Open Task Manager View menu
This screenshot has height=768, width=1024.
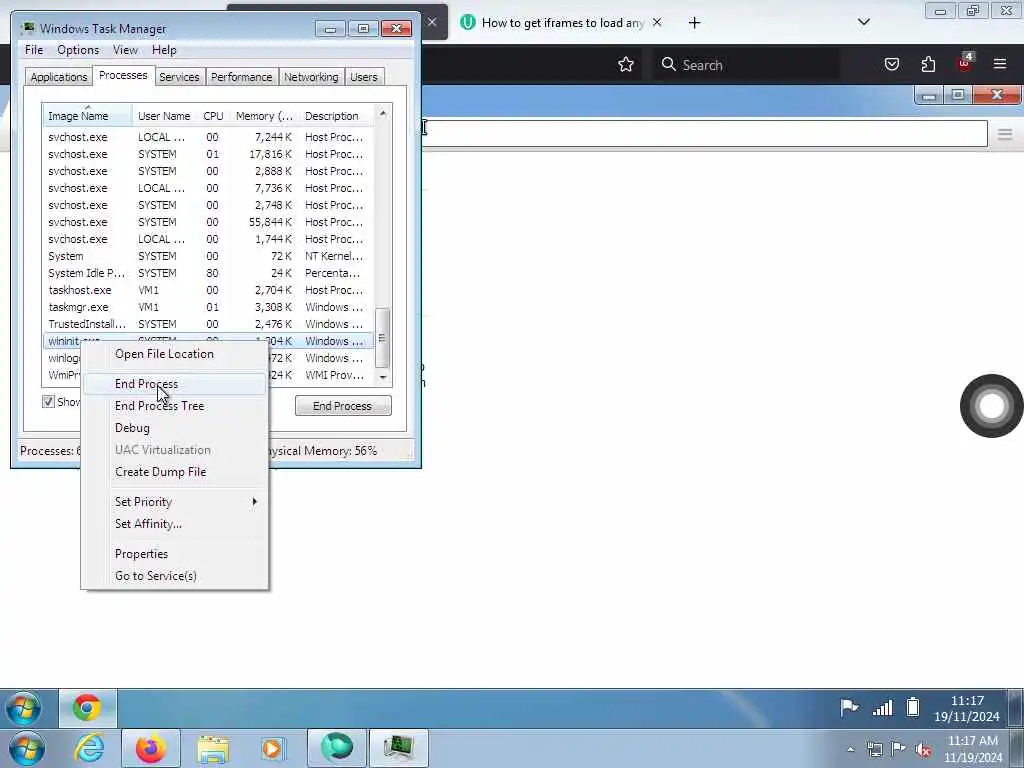[x=125, y=50]
